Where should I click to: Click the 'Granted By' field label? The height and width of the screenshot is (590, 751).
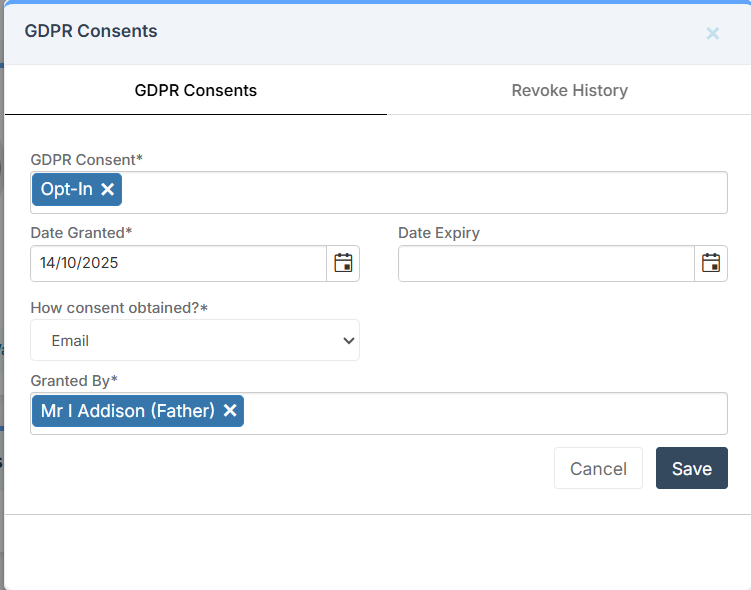(x=74, y=380)
